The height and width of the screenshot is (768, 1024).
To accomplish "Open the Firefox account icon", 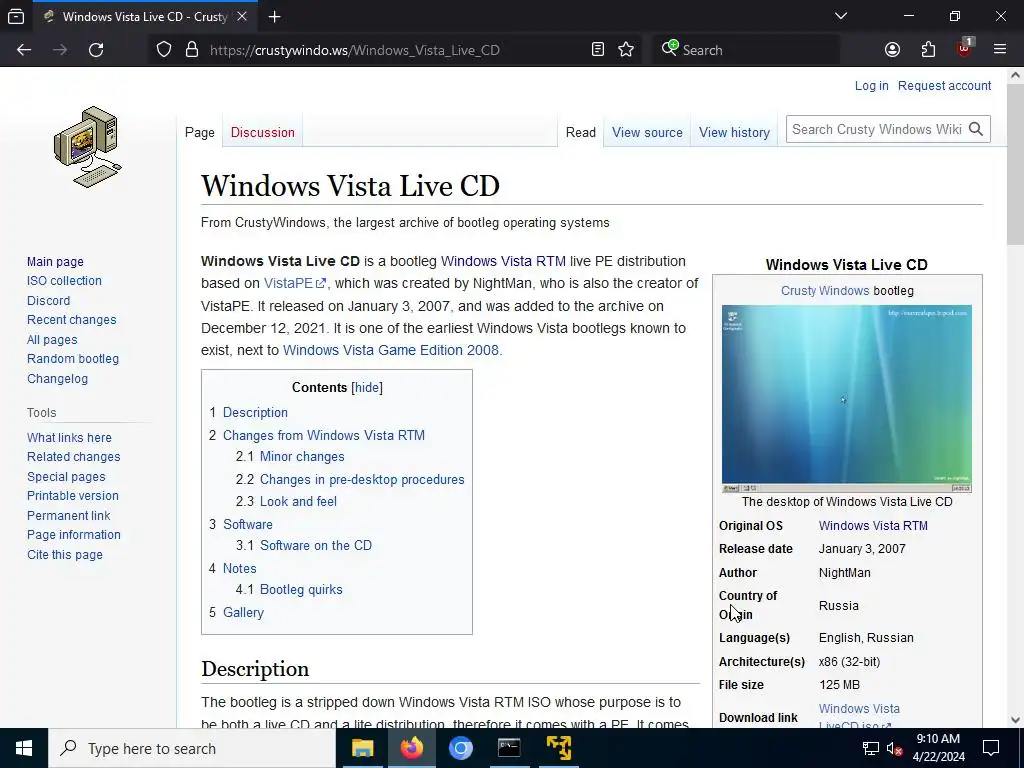I will click(892, 50).
